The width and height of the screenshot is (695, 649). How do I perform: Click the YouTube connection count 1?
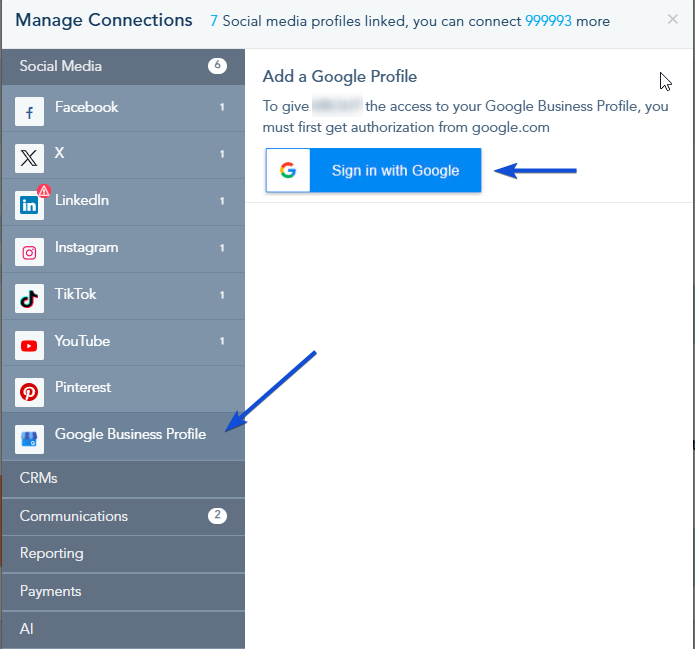(222, 341)
